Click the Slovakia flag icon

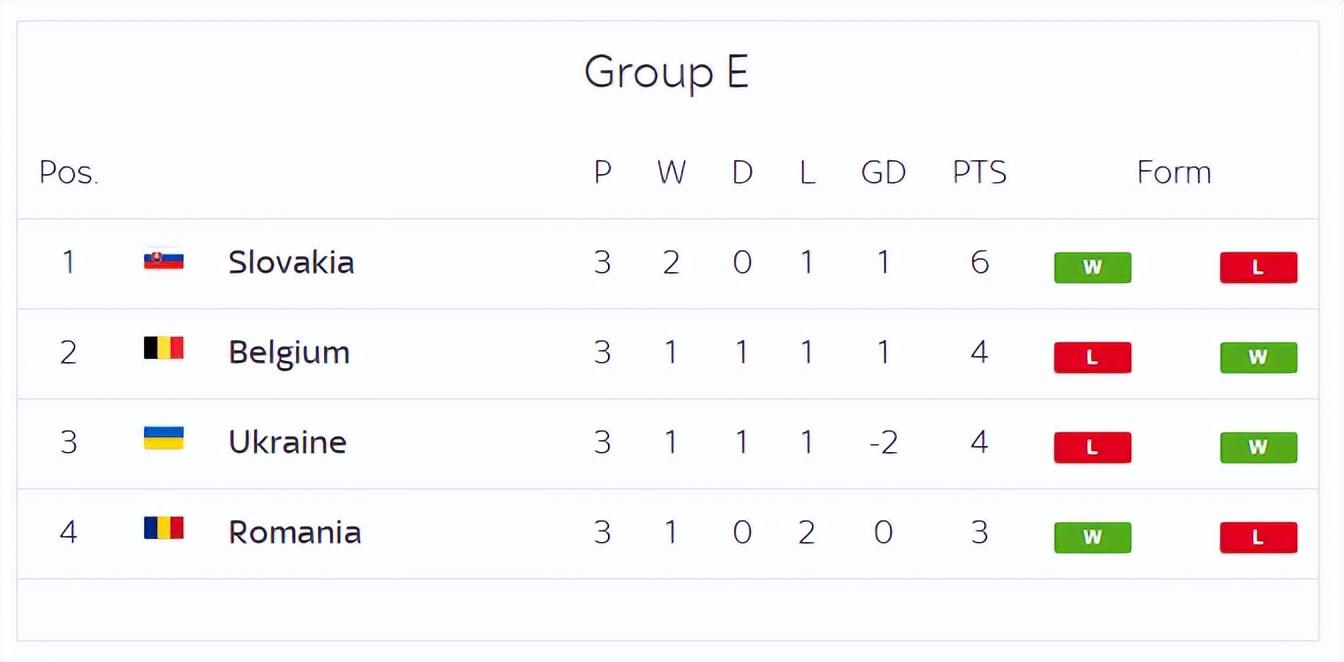pyautogui.click(x=163, y=259)
